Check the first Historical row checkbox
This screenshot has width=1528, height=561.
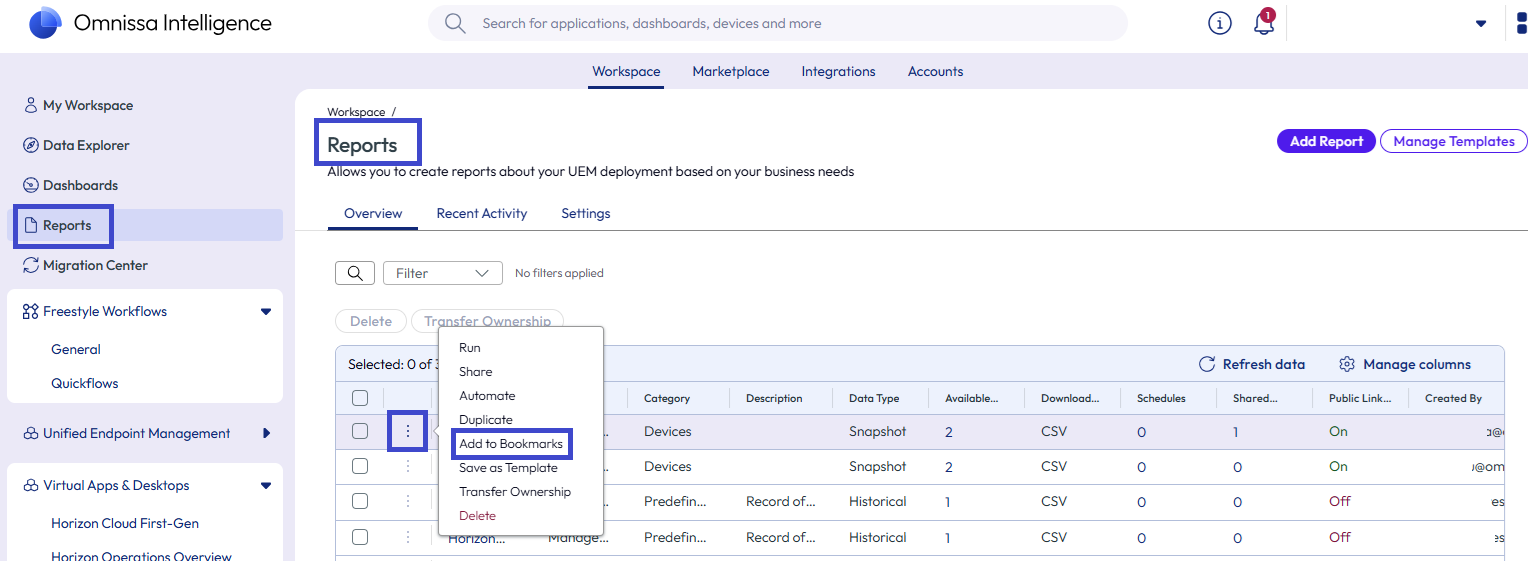[360, 501]
